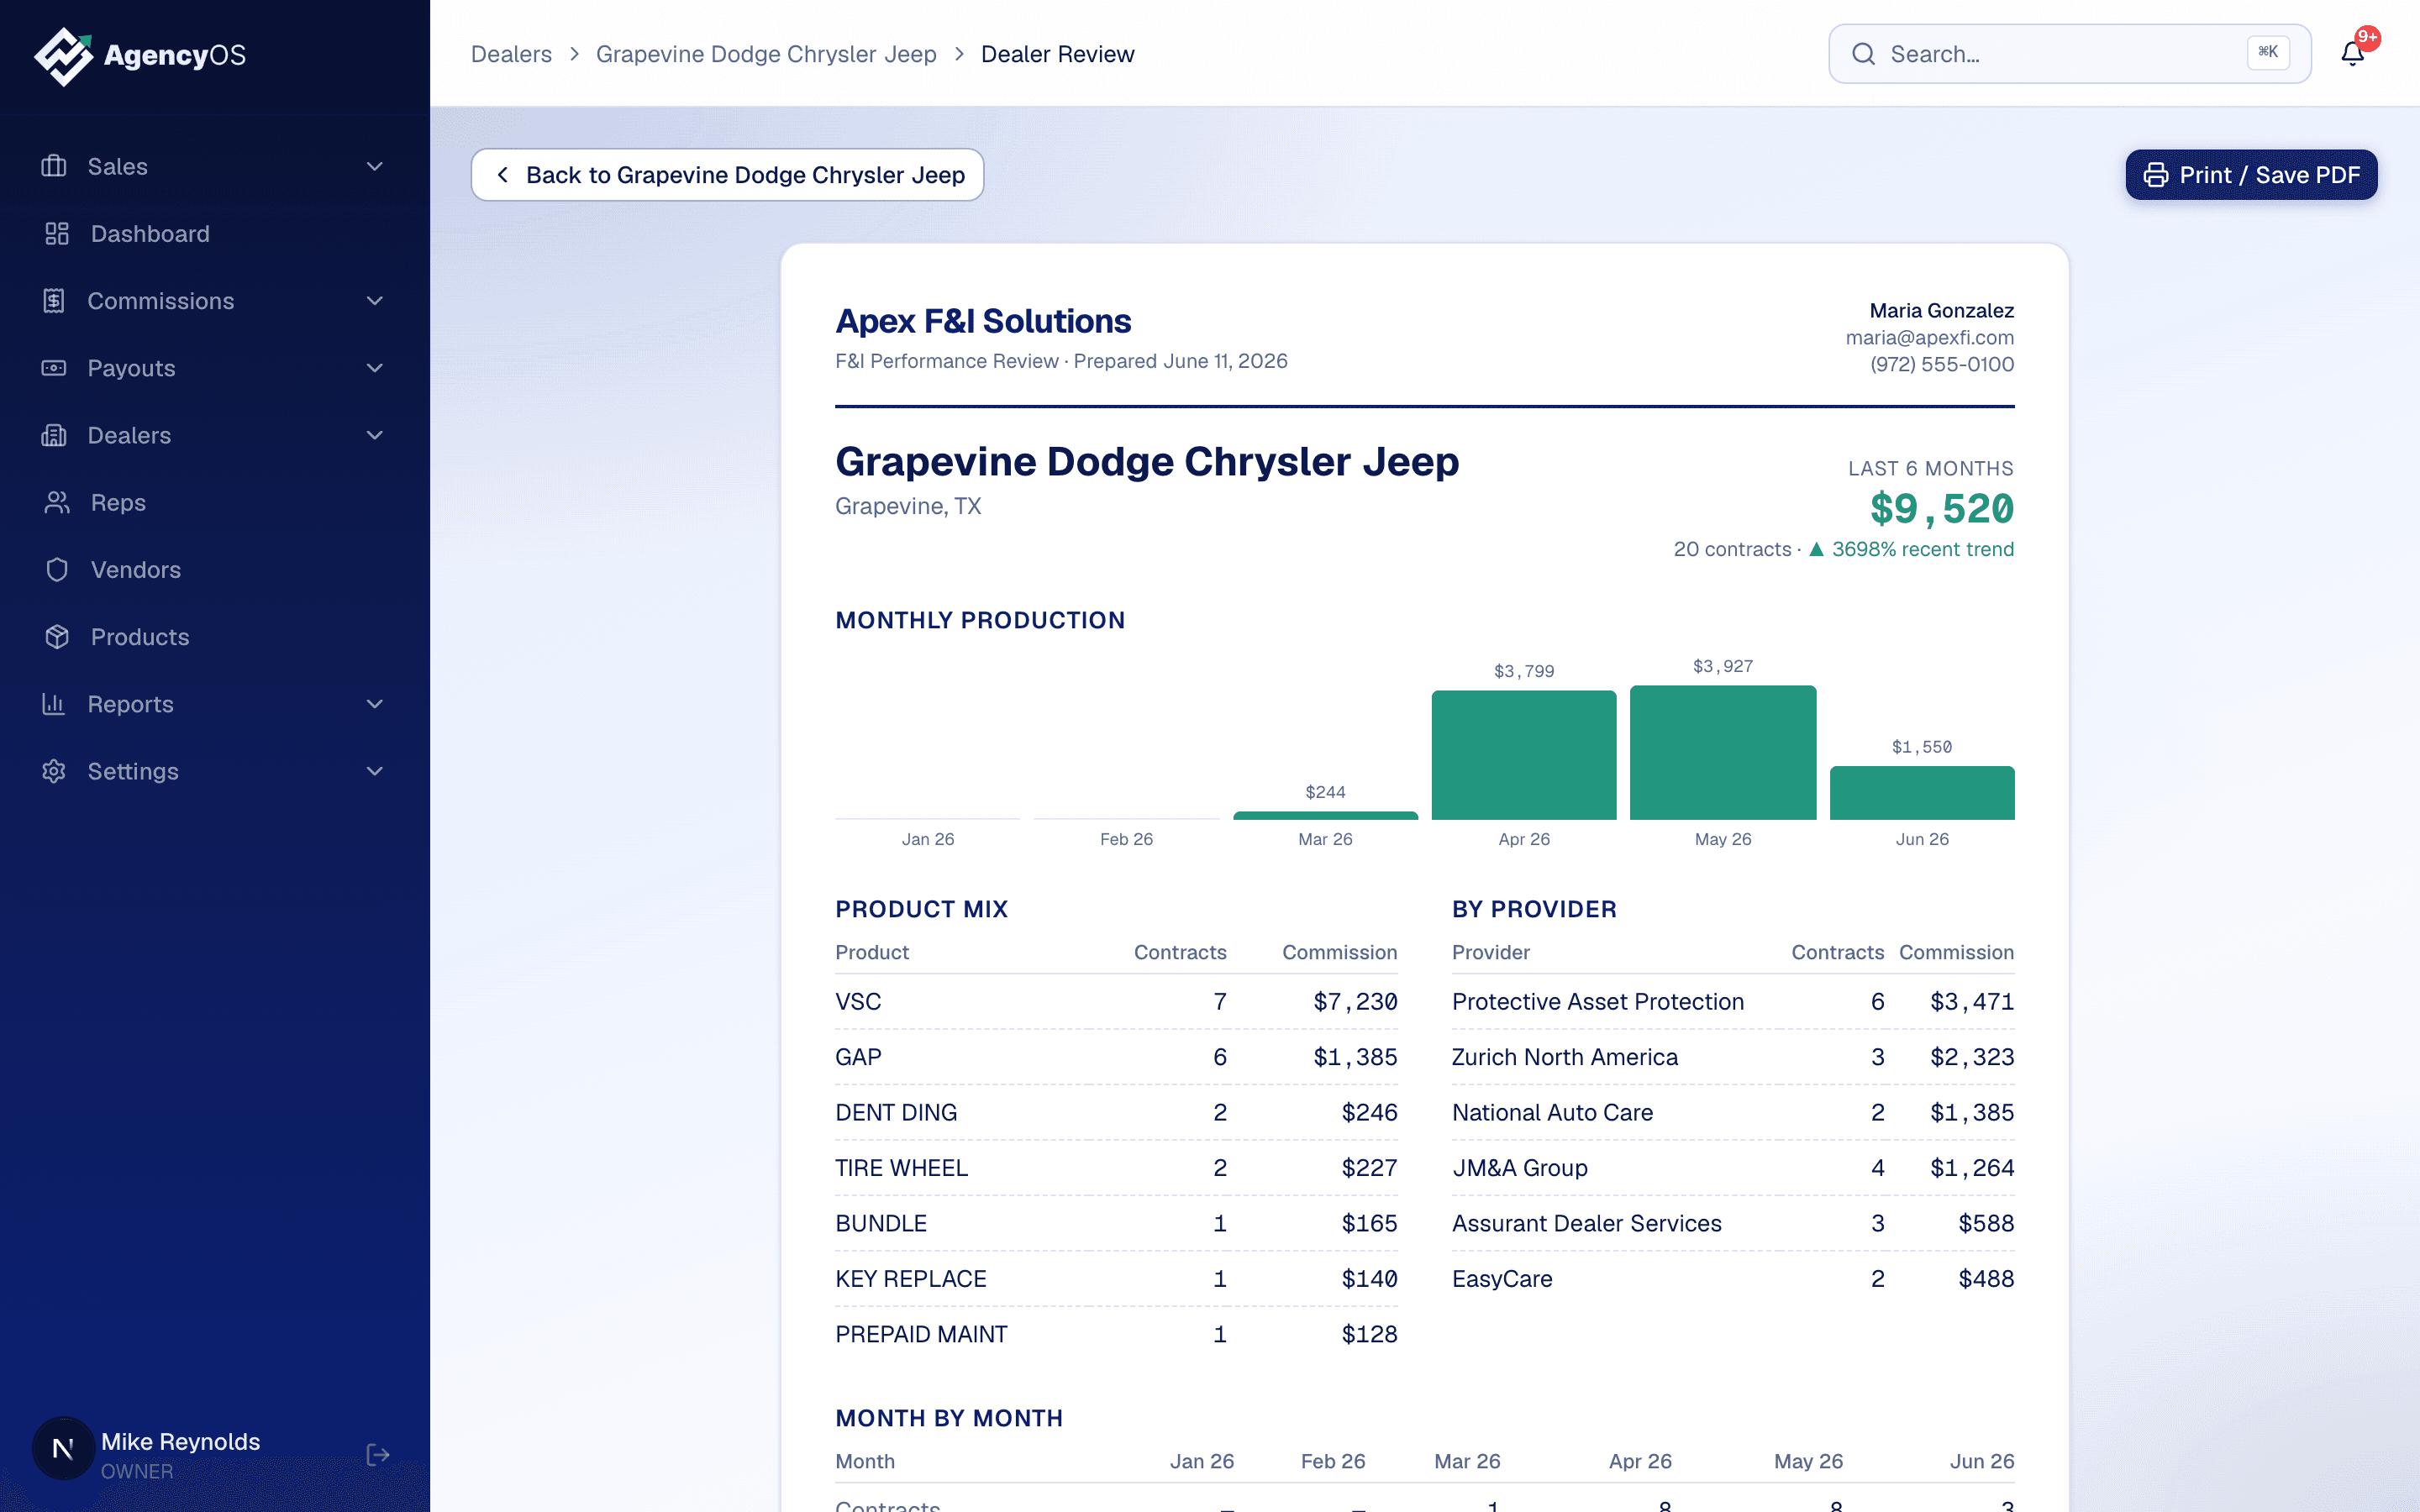Expand the Commissions menu chevron
Image resolution: width=2420 pixels, height=1512 pixels.
pyautogui.click(x=375, y=300)
